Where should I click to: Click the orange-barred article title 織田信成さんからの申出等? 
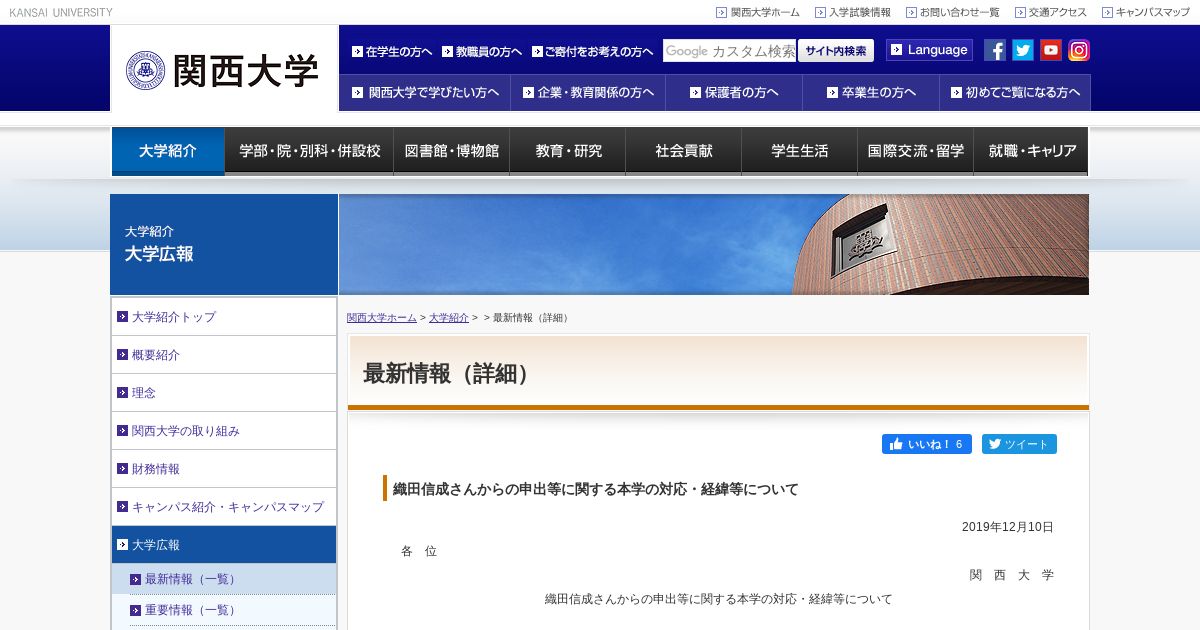point(595,489)
